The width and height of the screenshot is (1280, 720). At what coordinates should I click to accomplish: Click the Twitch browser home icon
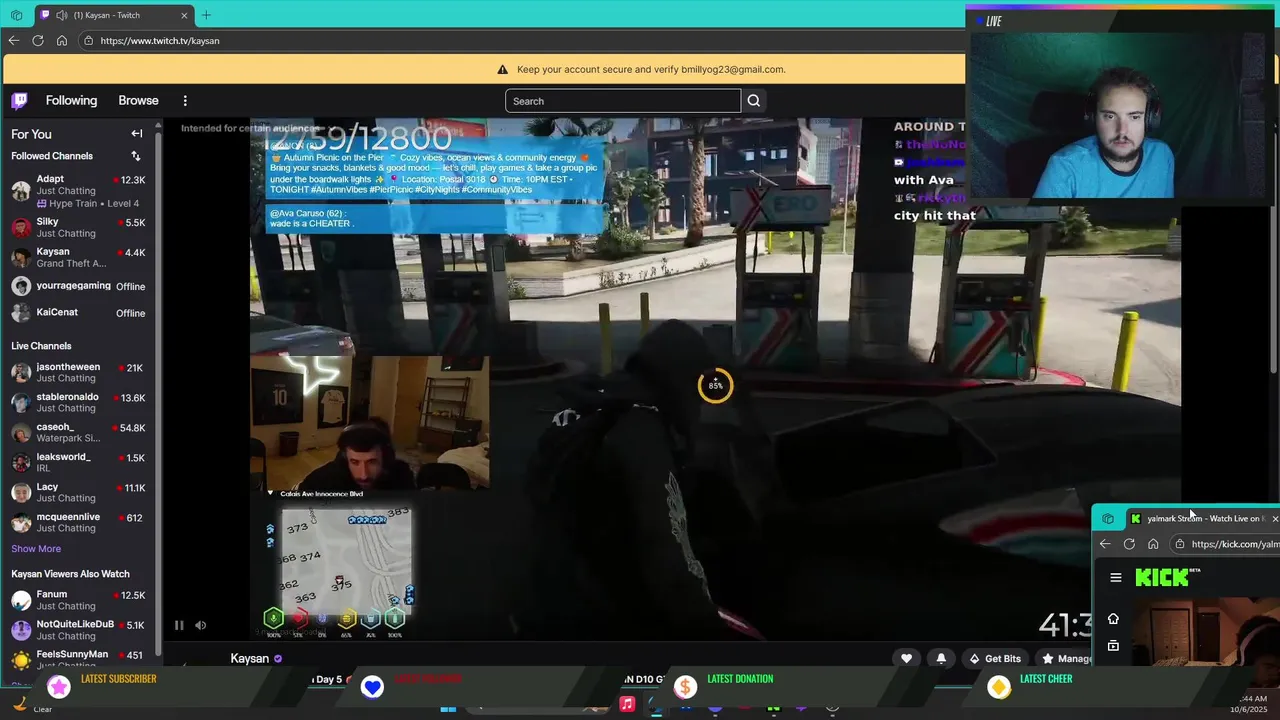pos(62,40)
